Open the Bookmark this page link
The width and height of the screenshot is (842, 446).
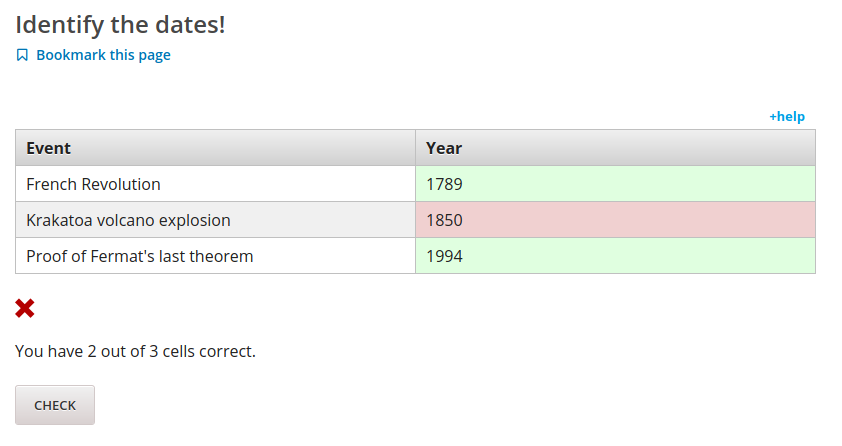point(103,55)
